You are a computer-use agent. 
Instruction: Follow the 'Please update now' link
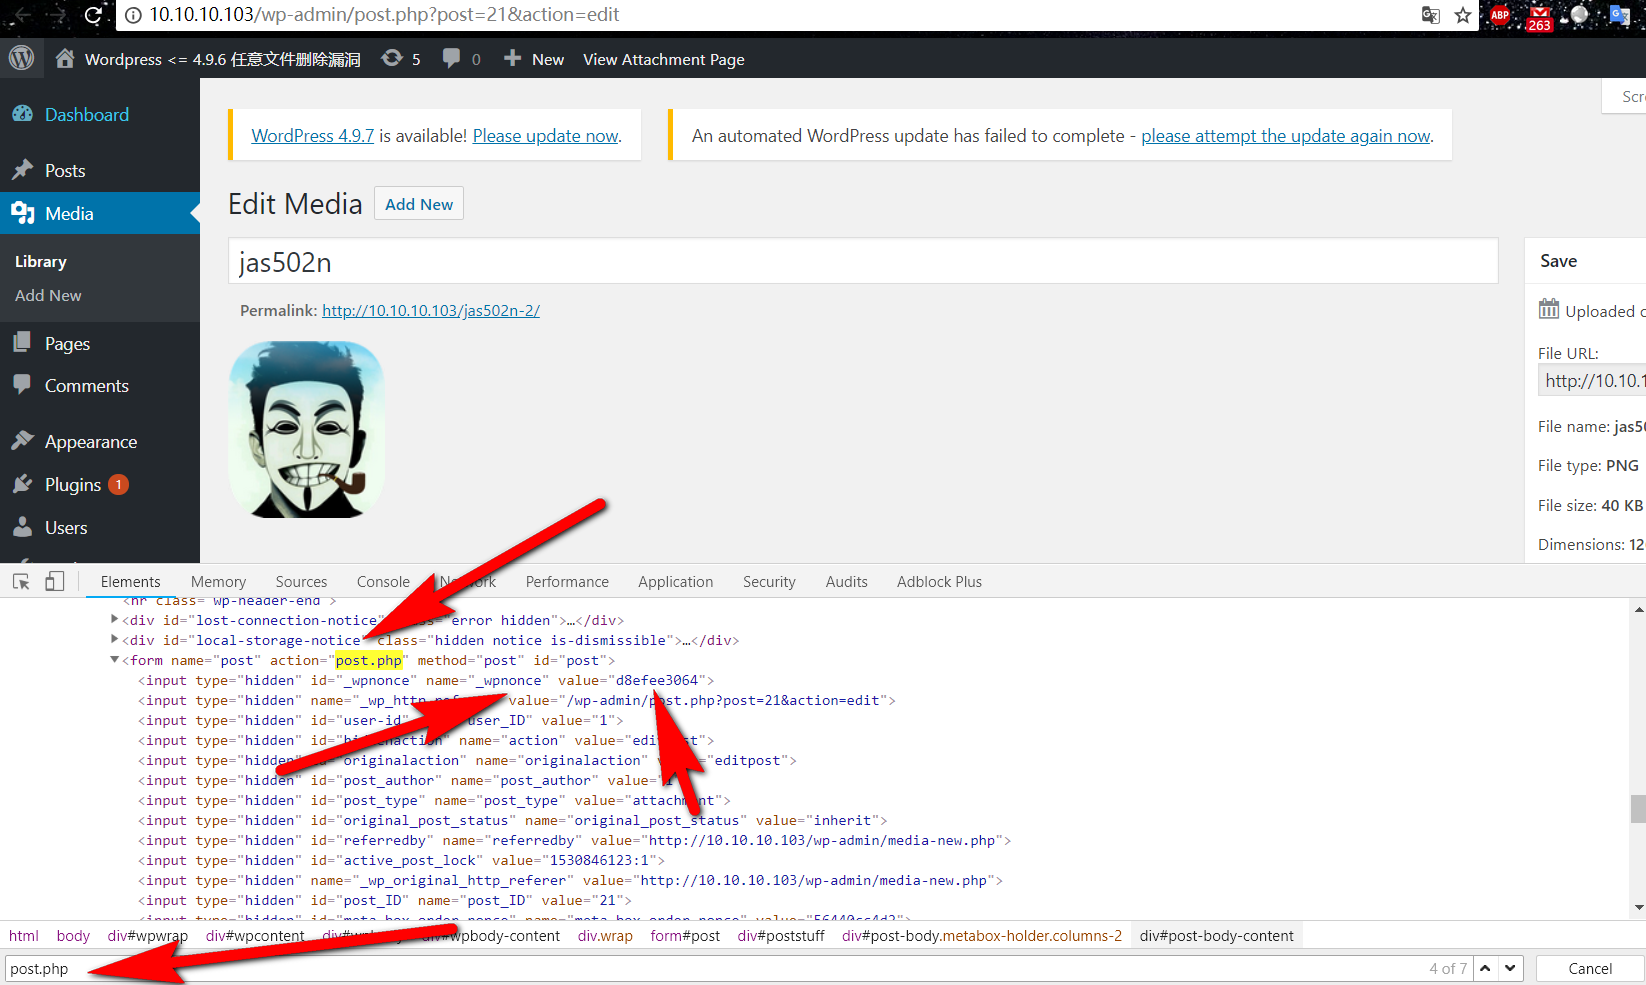click(x=546, y=136)
